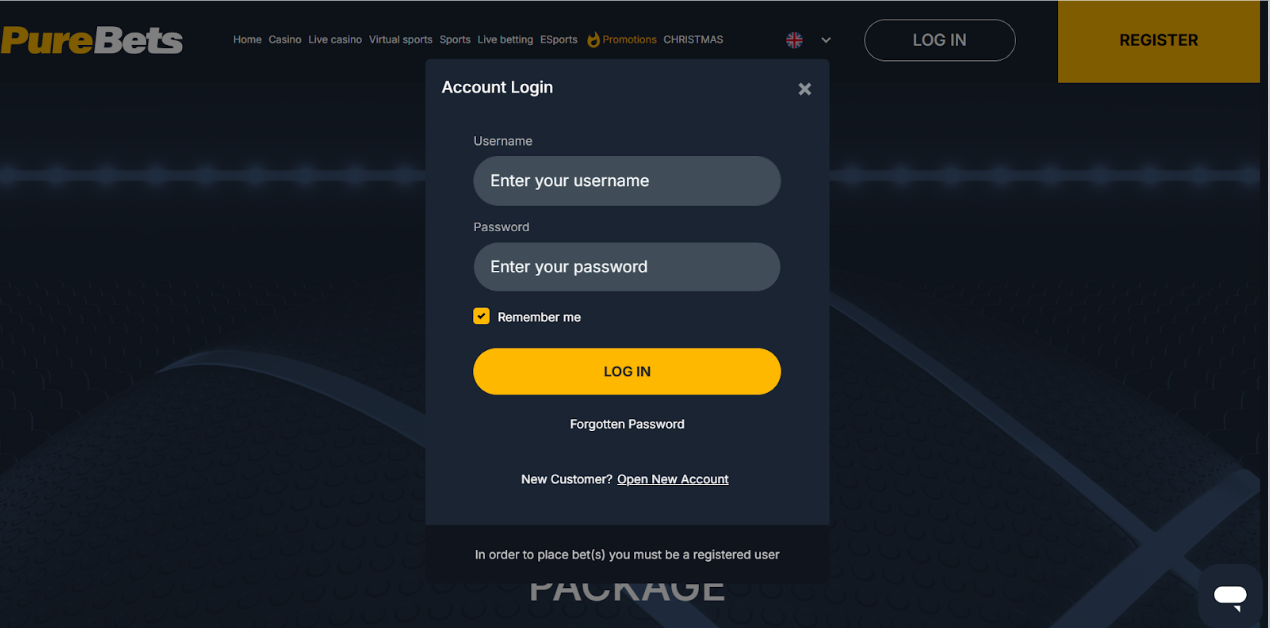Close the Account Login dialog

[x=804, y=89]
